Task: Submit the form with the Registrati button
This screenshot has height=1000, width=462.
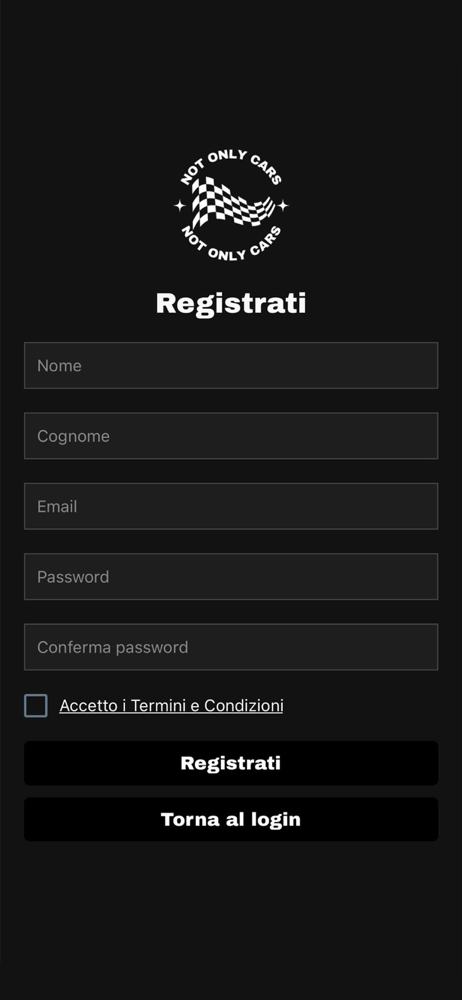Action: [231, 763]
